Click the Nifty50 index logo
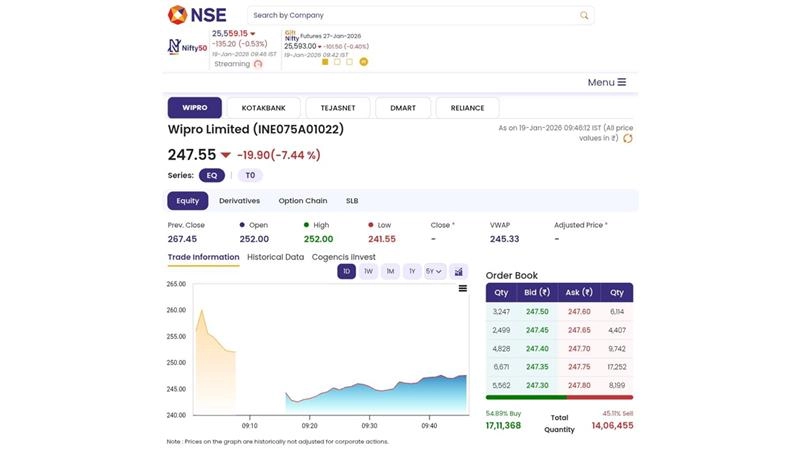 (x=186, y=46)
